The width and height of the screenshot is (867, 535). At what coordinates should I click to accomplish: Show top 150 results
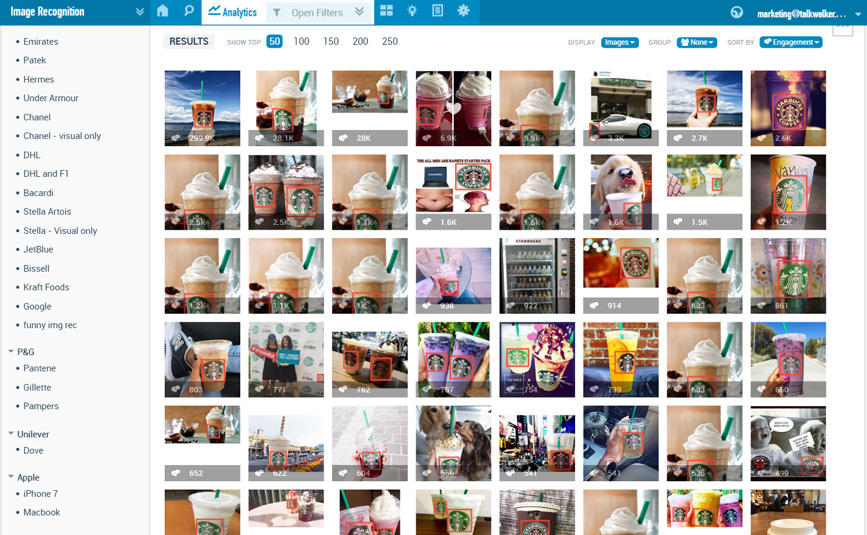331,41
